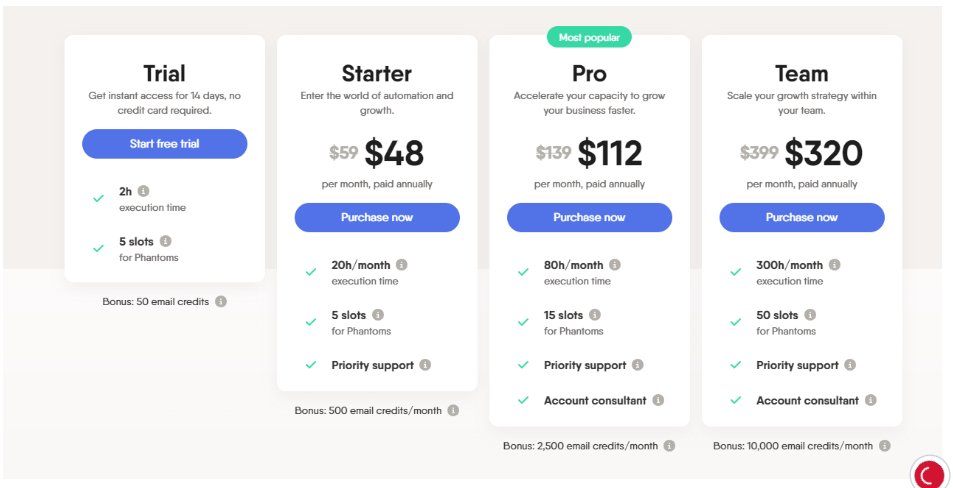
Task: Open info icon beside Trial 5 slots
Action: pyautogui.click(x=165, y=241)
